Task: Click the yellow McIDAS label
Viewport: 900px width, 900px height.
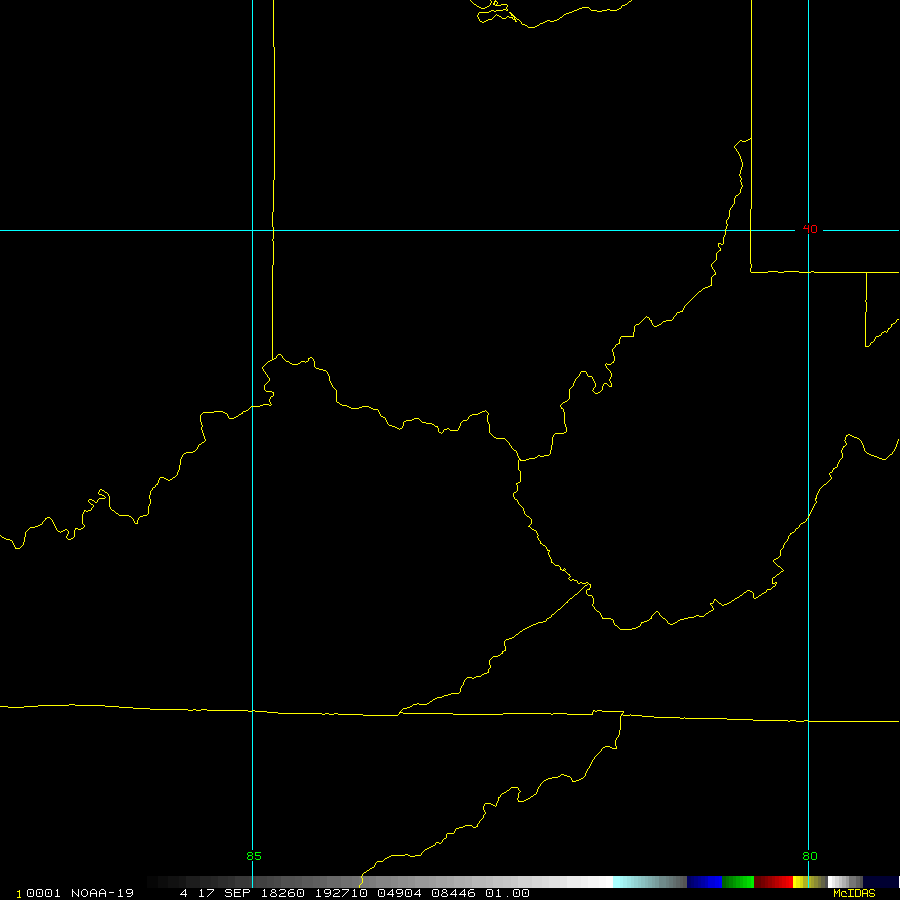Action: point(853,893)
